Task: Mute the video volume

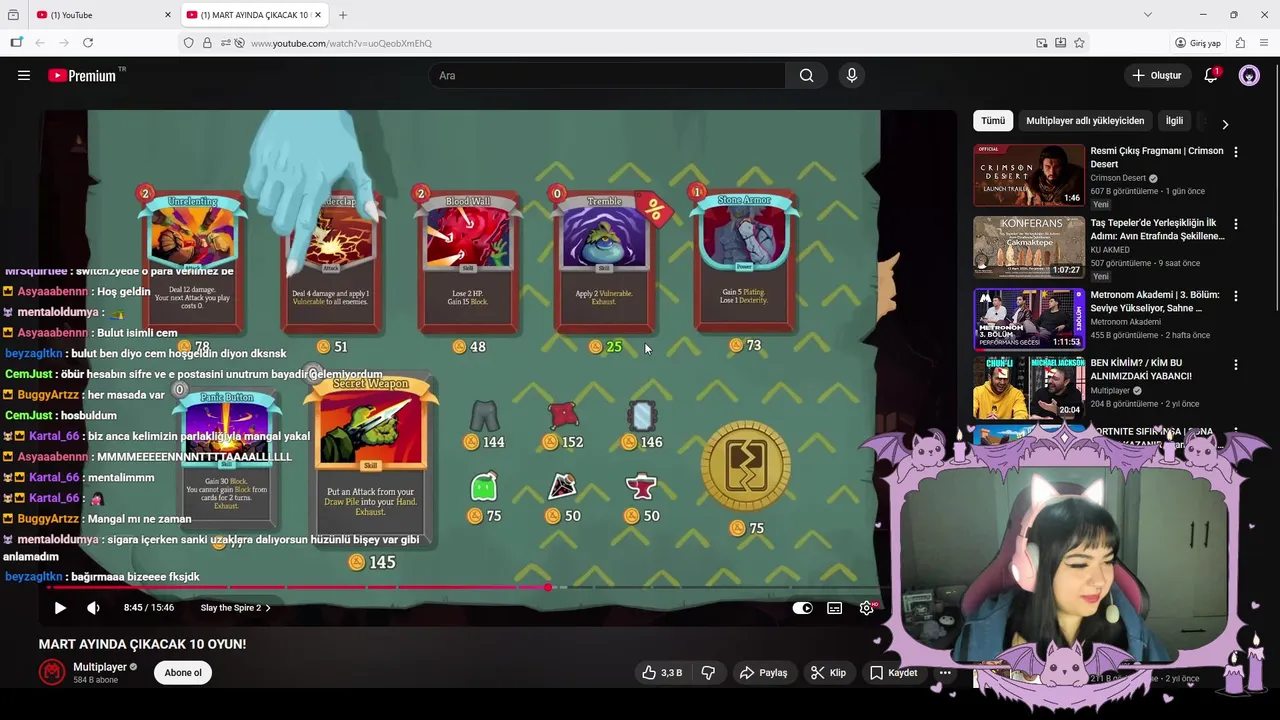Action: (93, 607)
